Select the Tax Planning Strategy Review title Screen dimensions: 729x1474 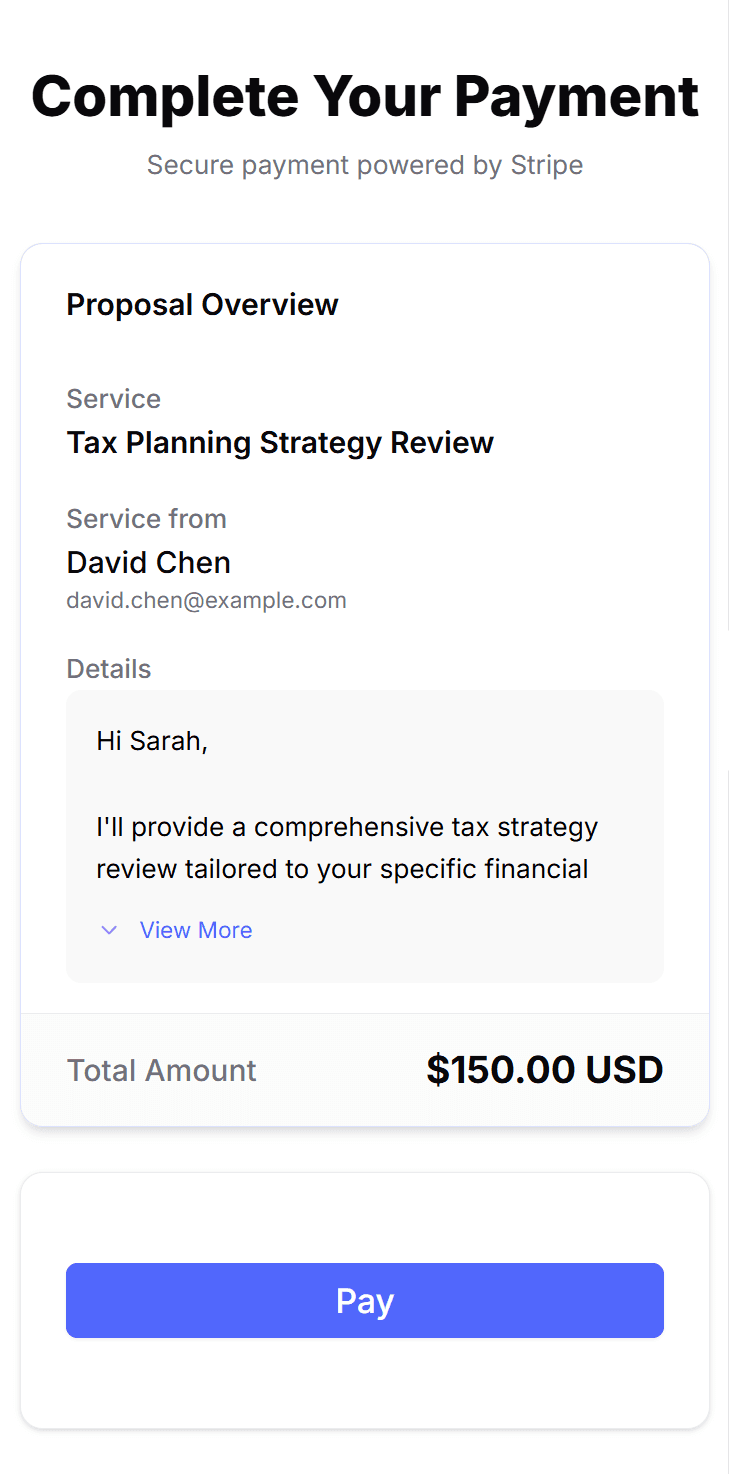point(280,442)
